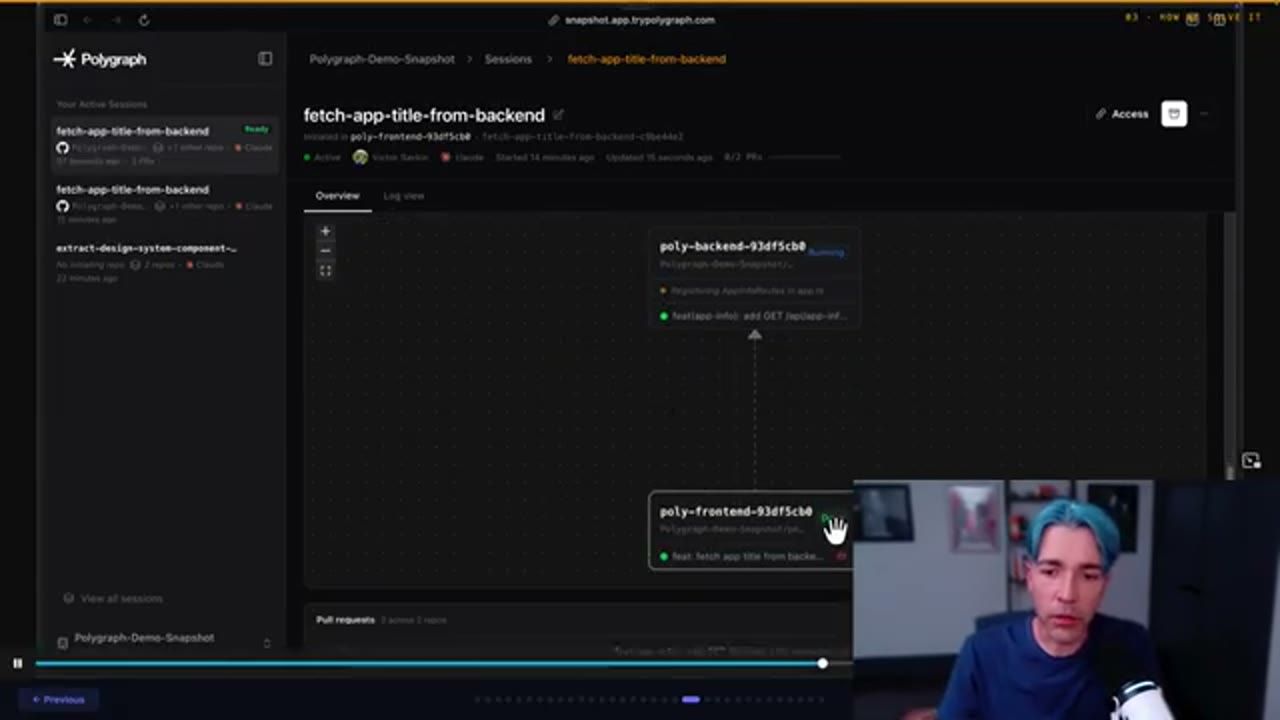Click the browser address bar URL

640,20
